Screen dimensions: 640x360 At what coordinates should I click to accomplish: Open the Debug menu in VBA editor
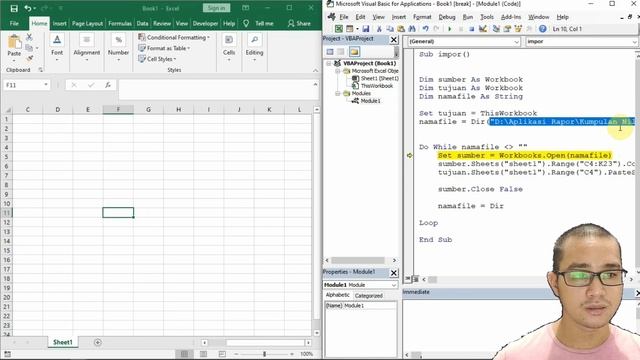click(447, 17)
